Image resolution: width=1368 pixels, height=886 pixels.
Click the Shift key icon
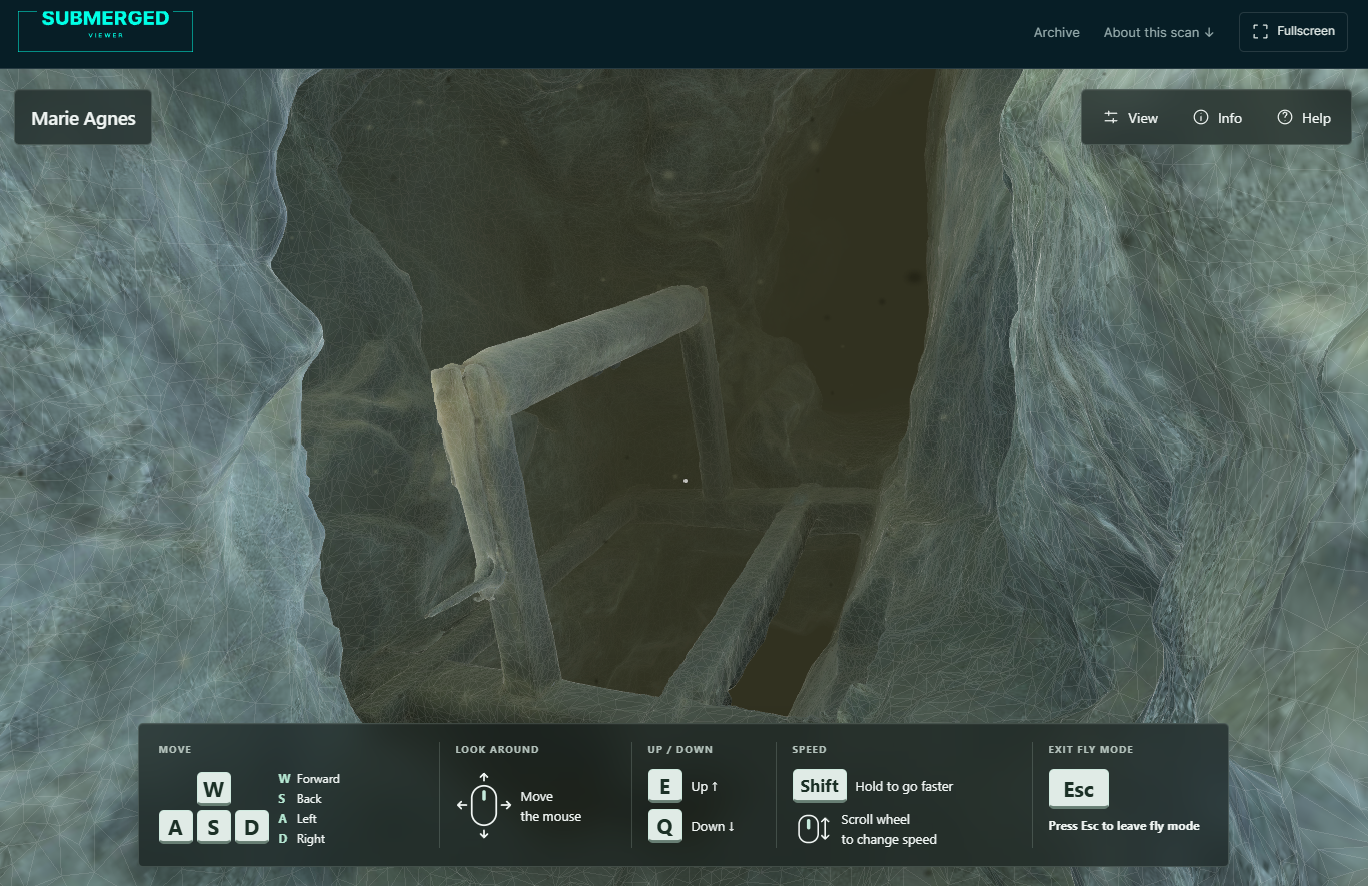[820, 786]
